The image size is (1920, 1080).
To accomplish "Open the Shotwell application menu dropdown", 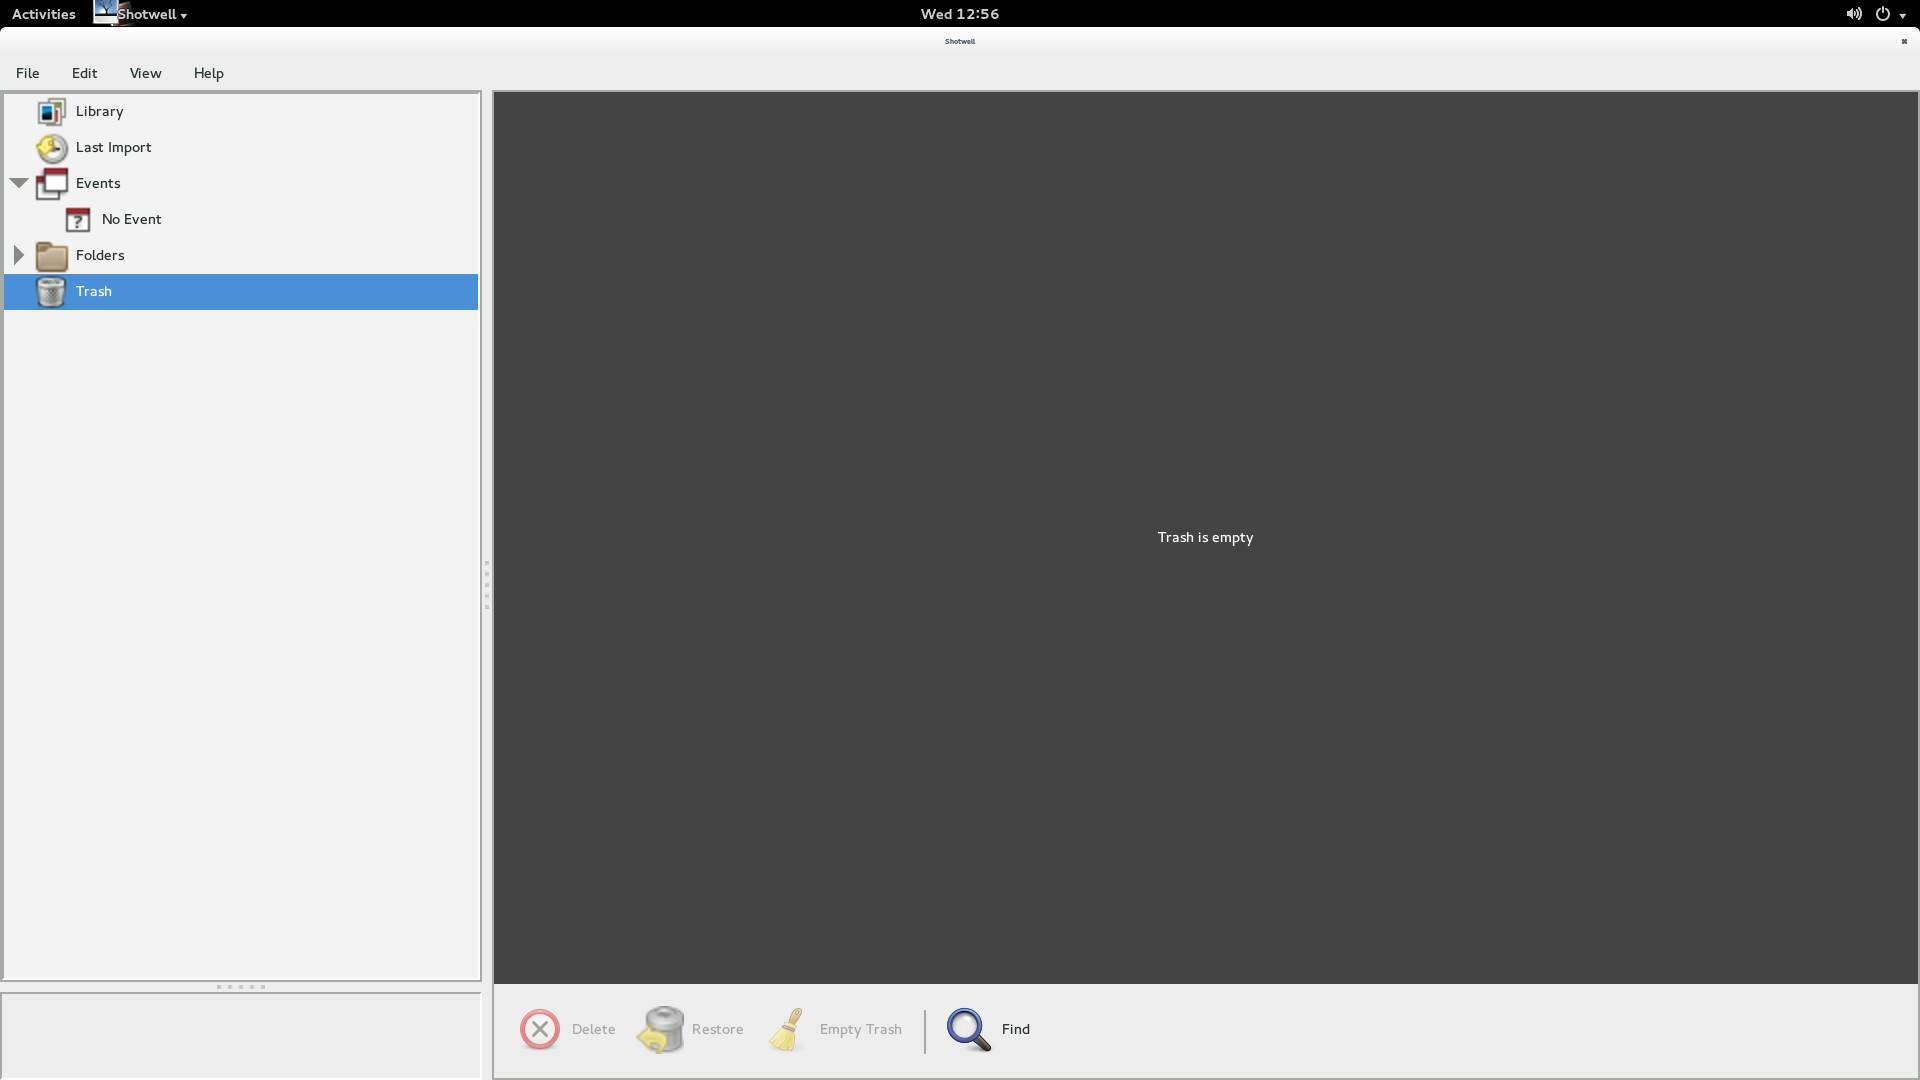I will (x=152, y=14).
